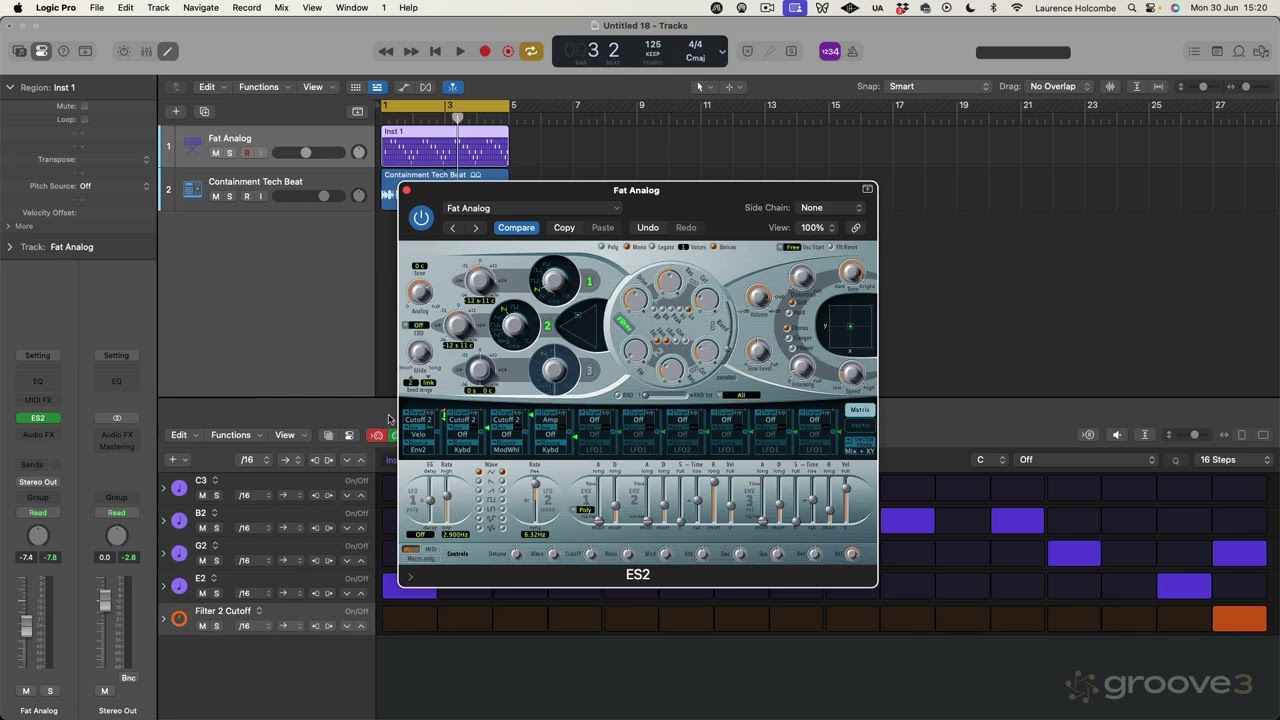Image resolution: width=1280 pixels, height=720 pixels.
Task: Mute the Fat Analog track
Action: (215, 153)
